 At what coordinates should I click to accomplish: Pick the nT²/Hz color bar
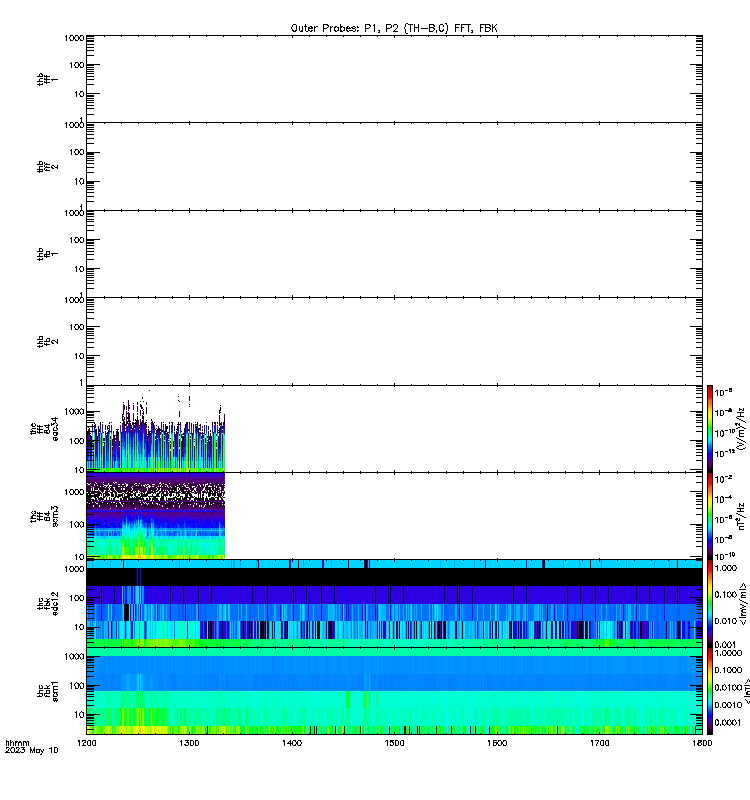[710, 516]
